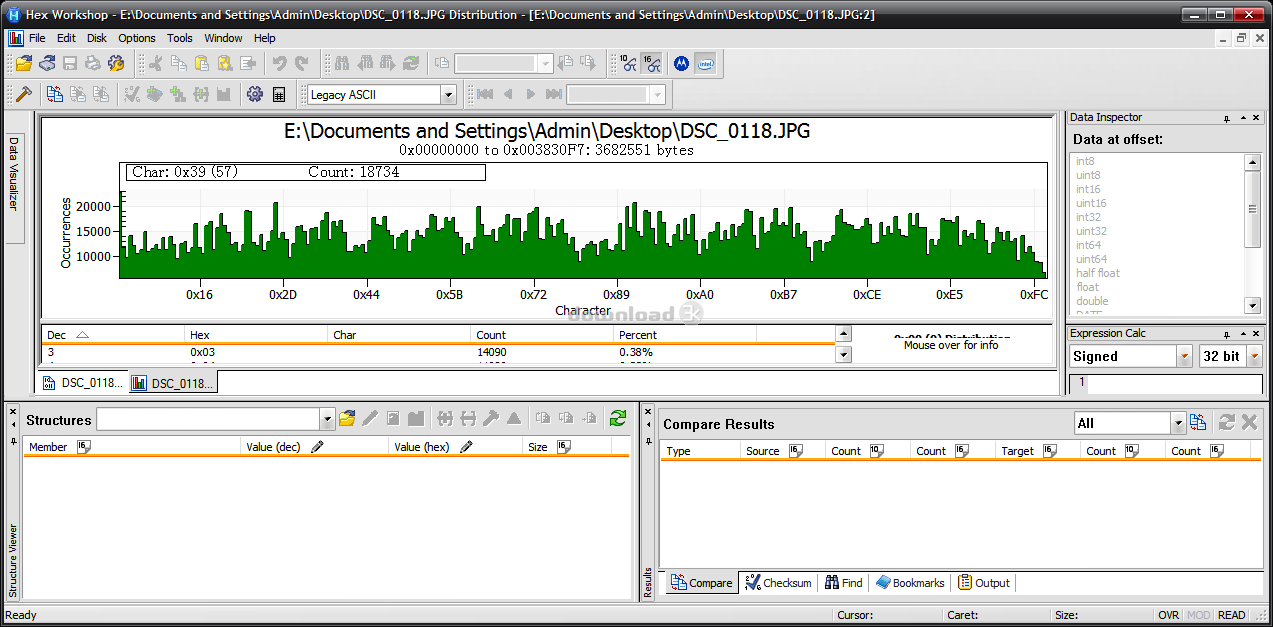Expand the Signed type dropdown
Viewport: 1273px width, 627px height.
(x=1185, y=356)
